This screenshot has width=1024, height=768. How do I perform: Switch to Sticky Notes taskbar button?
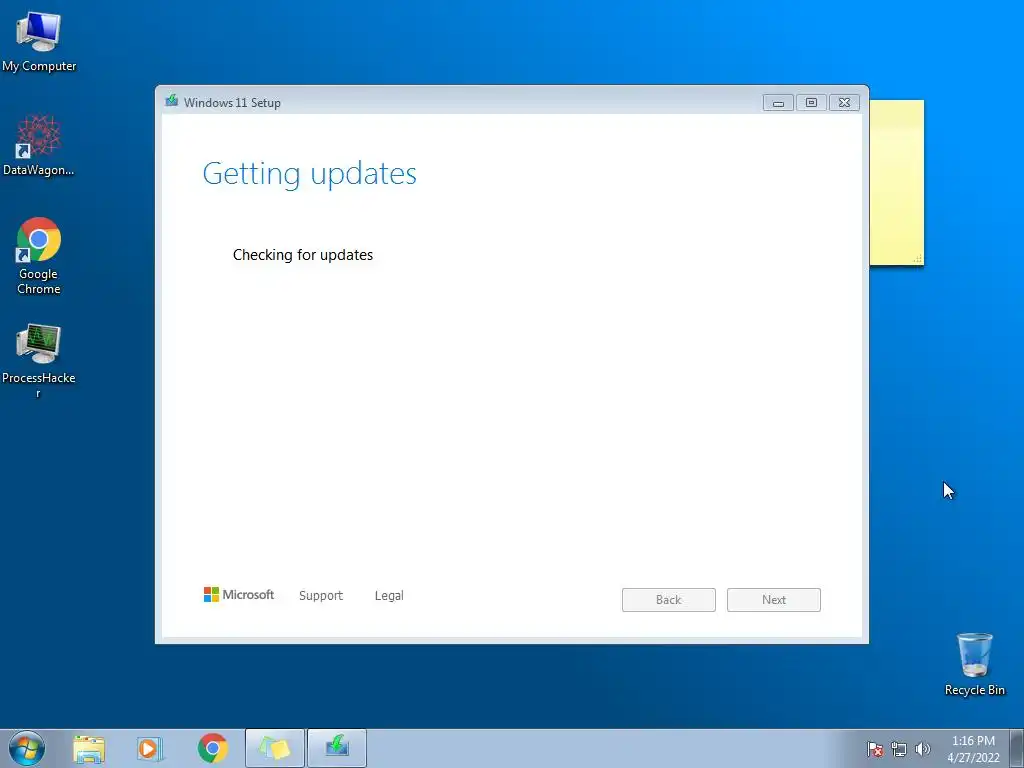point(275,748)
